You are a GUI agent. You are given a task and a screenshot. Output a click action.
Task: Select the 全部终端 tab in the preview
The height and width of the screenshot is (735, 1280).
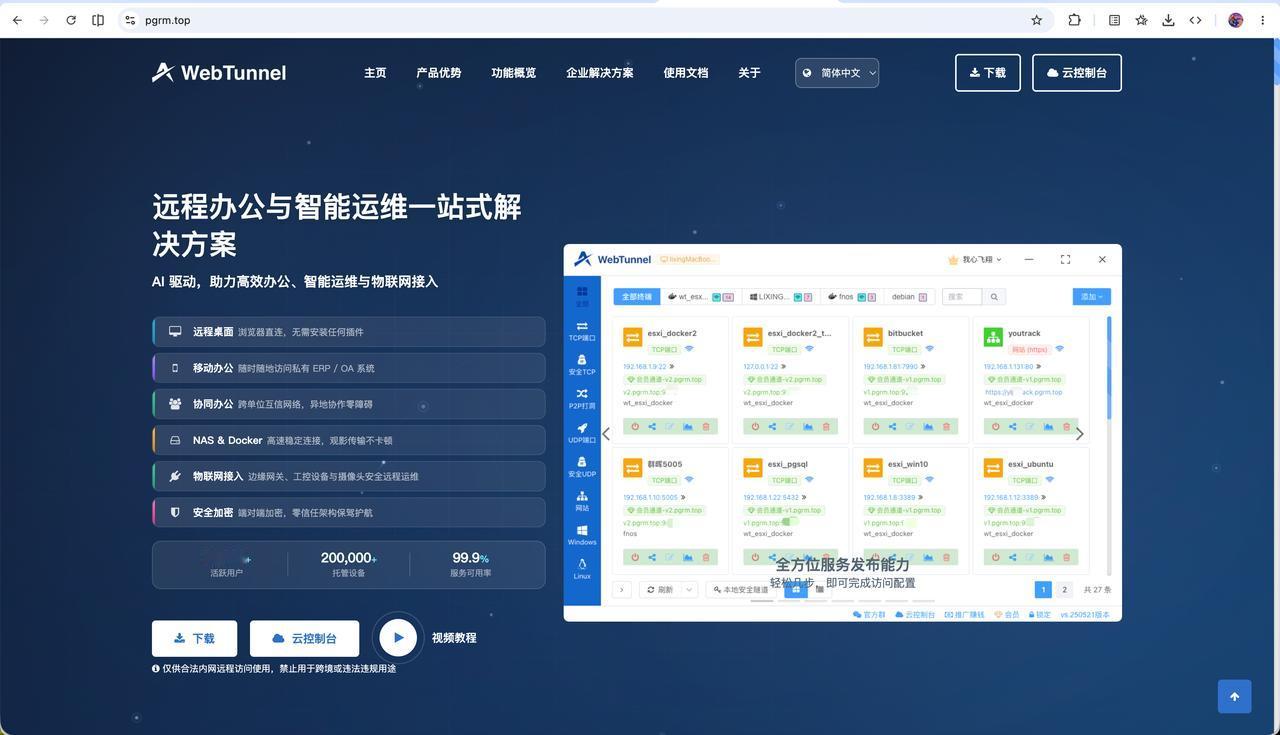click(x=637, y=297)
